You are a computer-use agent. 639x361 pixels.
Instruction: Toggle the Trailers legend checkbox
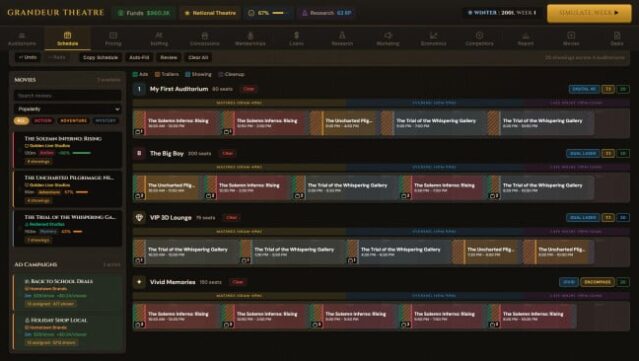click(x=157, y=74)
